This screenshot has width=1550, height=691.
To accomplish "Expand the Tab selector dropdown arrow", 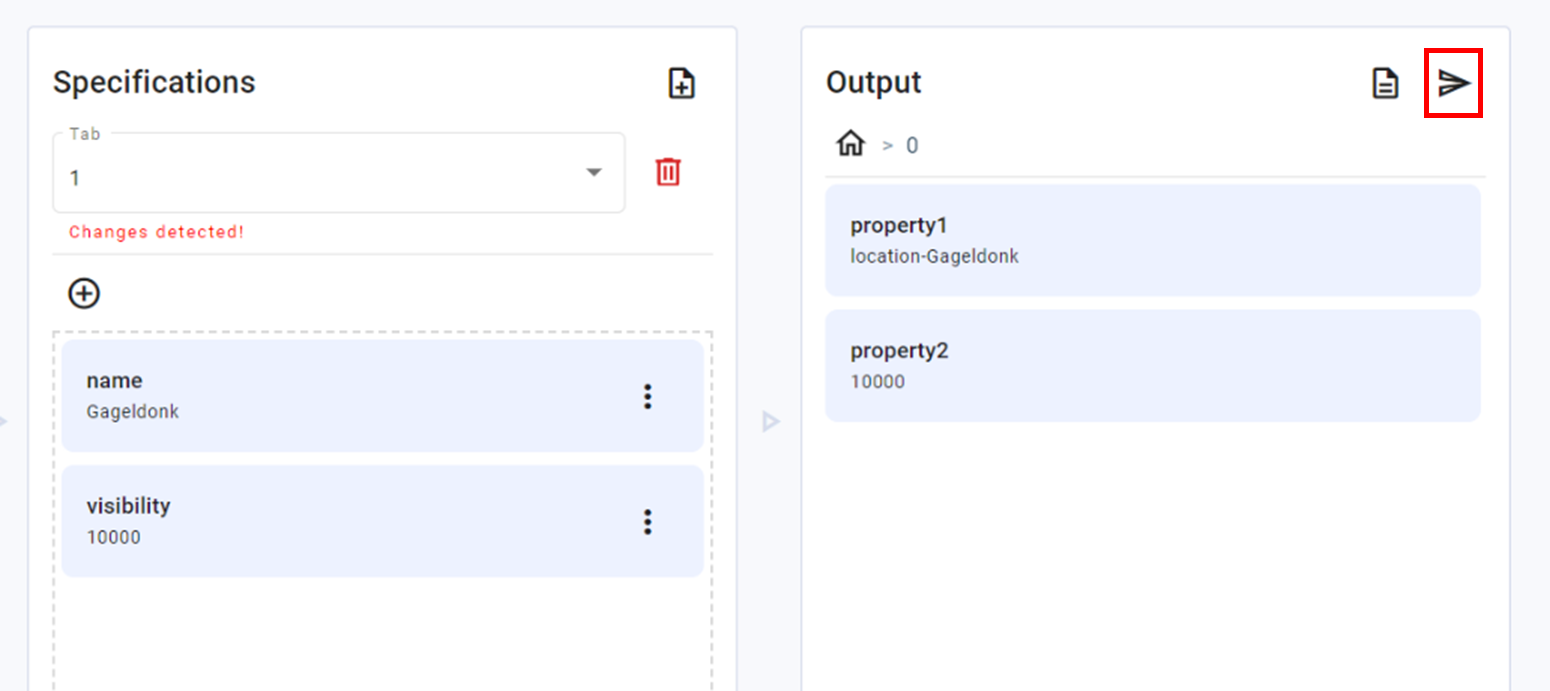I will (594, 172).
